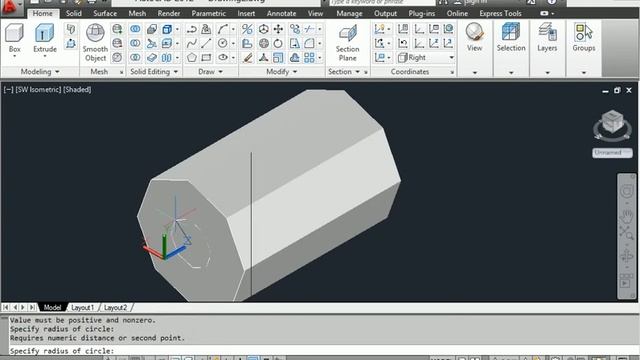The height and width of the screenshot is (360, 640).
Task: Expand the Layers panel flyout
Action: (547, 73)
